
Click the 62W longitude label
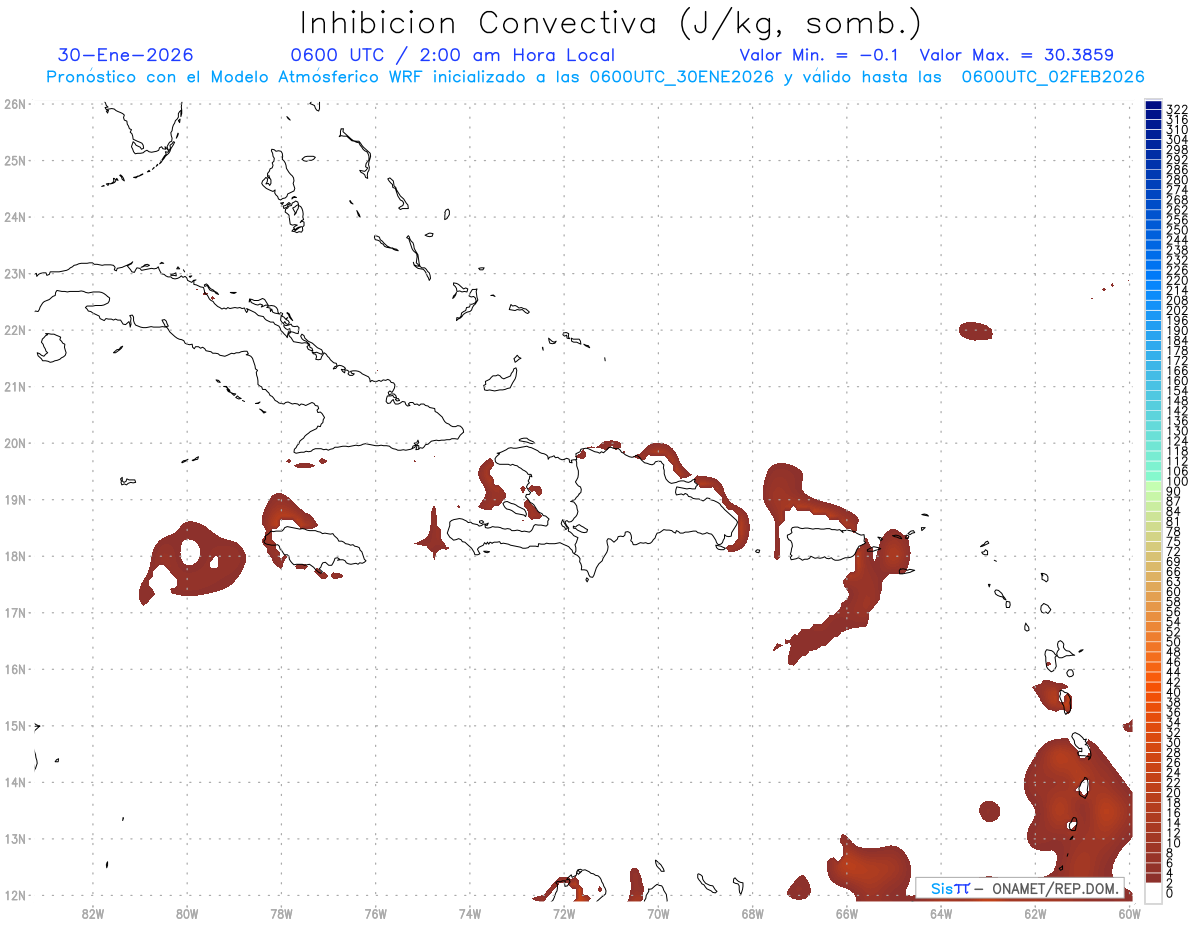click(x=1035, y=913)
